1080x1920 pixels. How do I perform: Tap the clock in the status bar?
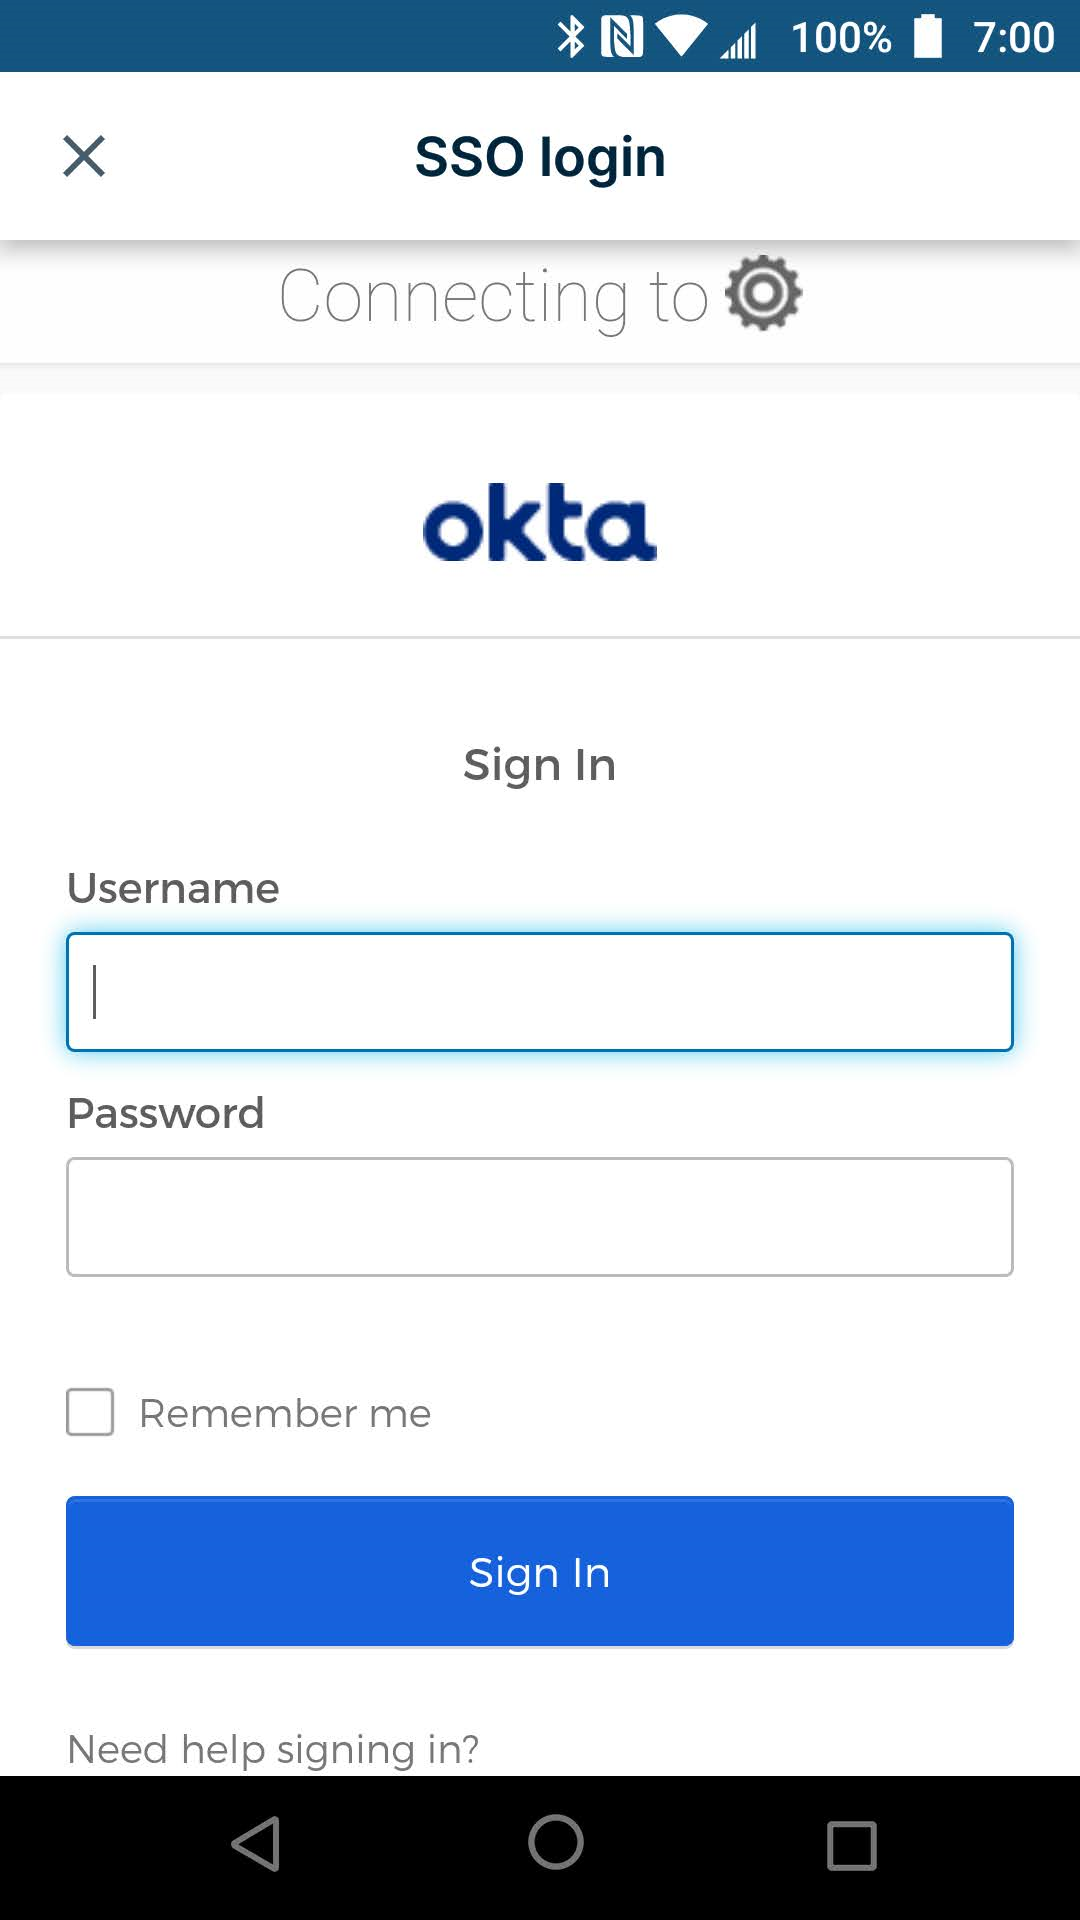(x=1013, y=36)
